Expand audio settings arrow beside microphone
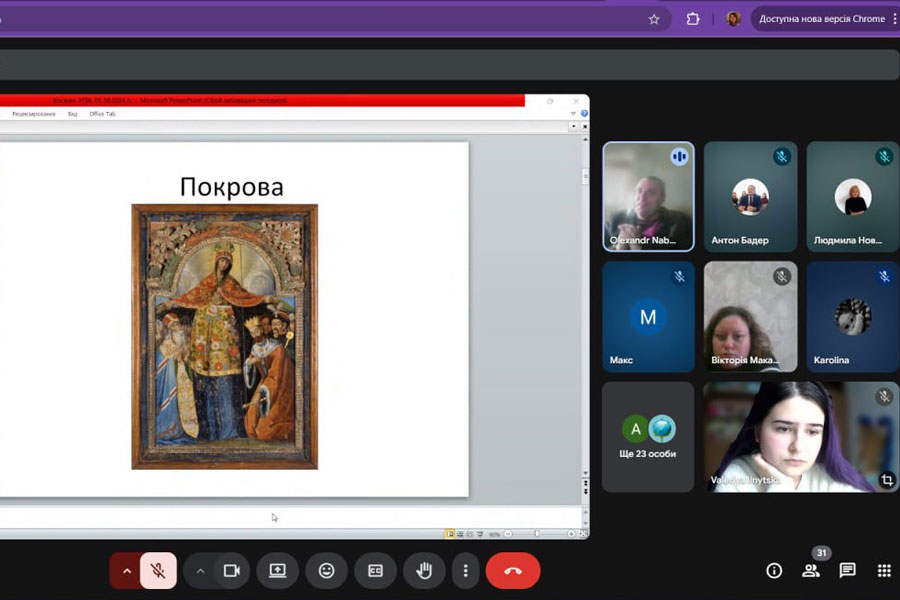The image size is (900, 600). 126,570
